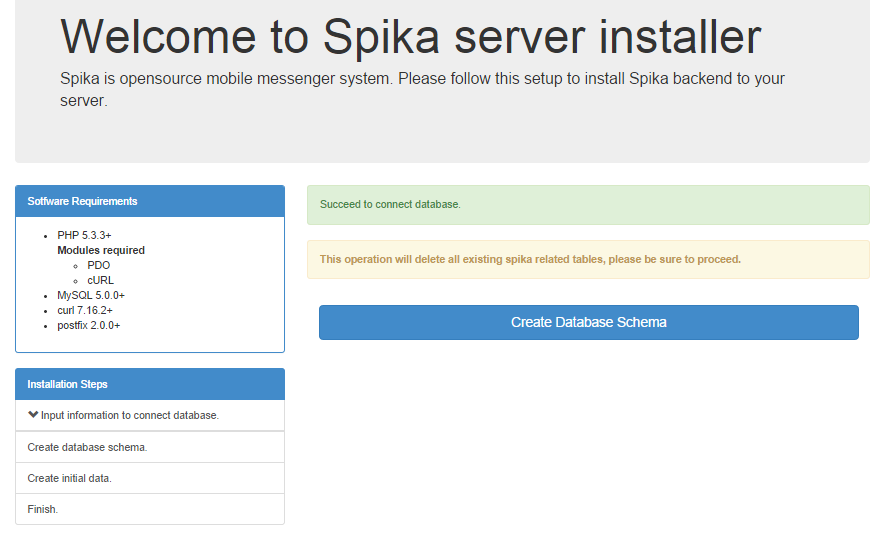Image resolution: width=889 pixels, height=542 pixels.
Task: Select the 'Finish.' step
Action: click(x=150, y=509)
